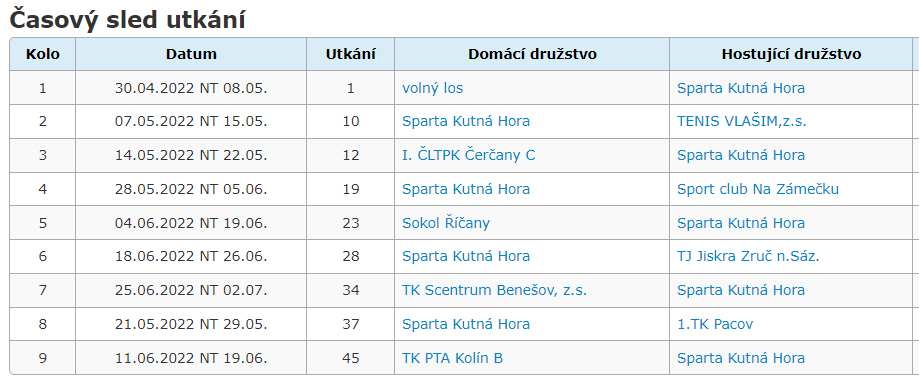Click the Hostující družstvo column header
This screenshot has width=919, height=382.
pos(791,54)
